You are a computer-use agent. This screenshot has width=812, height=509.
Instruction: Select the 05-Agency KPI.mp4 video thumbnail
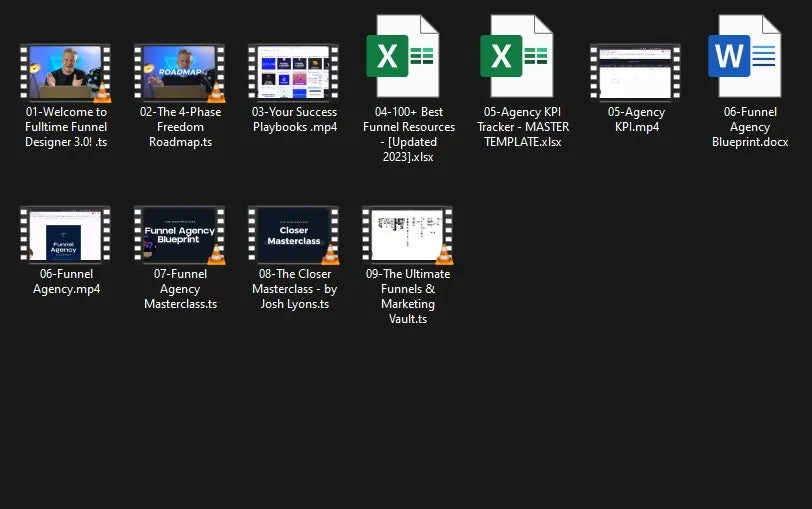(x=635, y=72)
